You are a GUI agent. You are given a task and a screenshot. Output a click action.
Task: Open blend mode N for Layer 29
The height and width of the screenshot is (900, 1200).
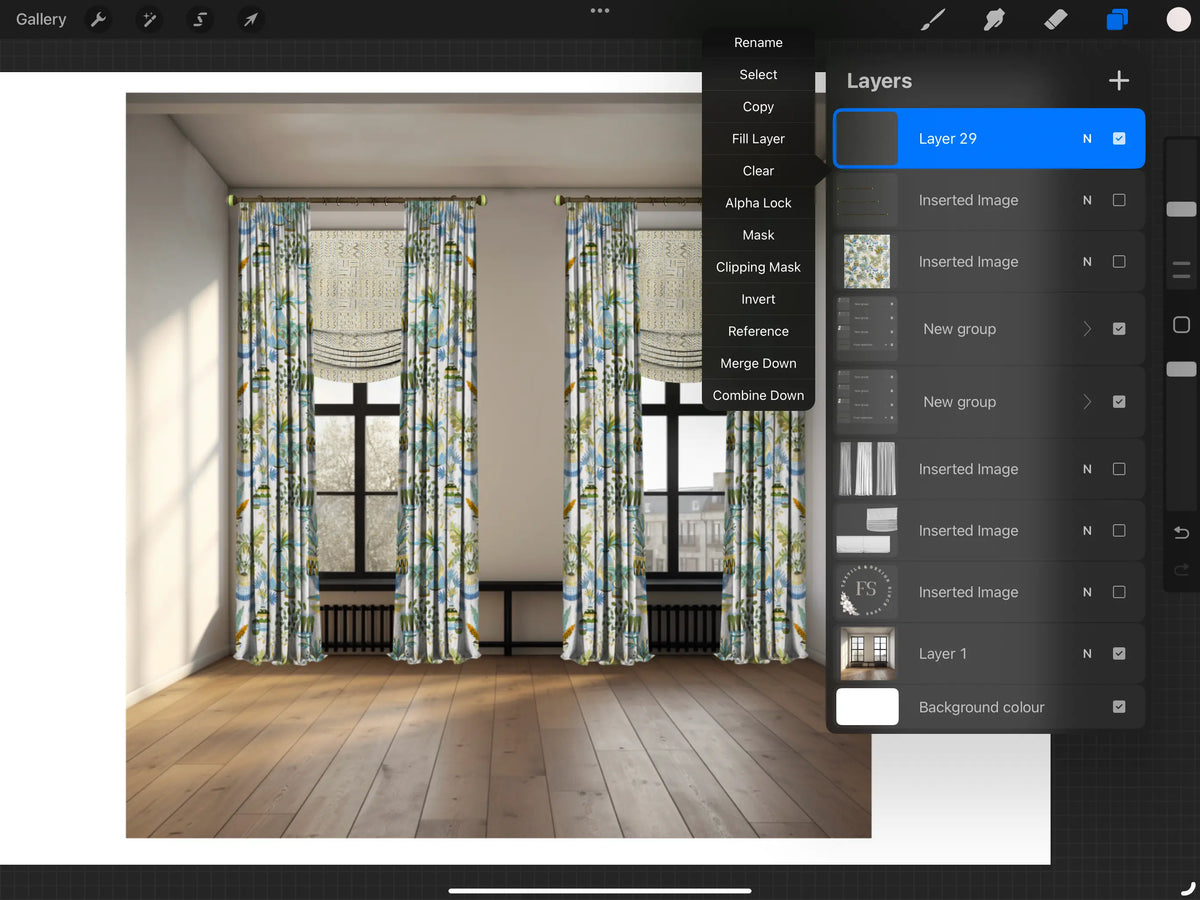pos(1087,139)
